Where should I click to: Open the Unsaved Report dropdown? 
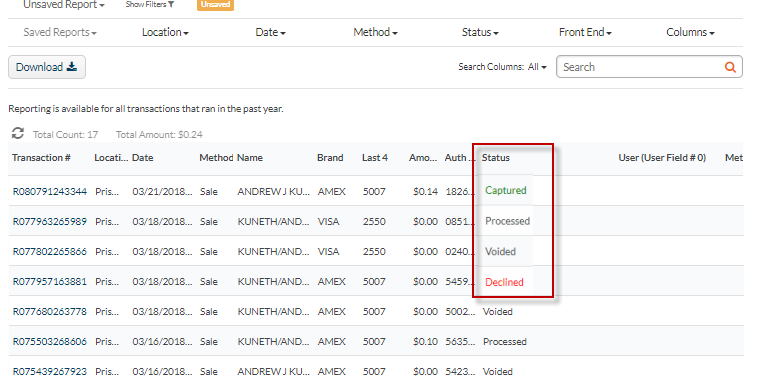coord(64,5)
